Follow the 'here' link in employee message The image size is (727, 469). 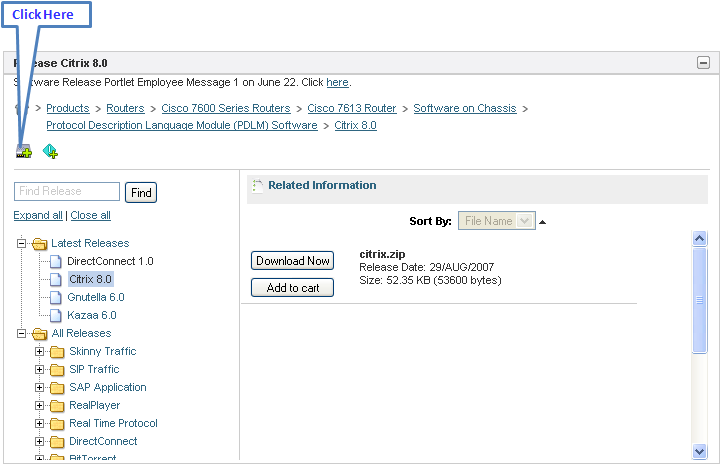point(337,82)
